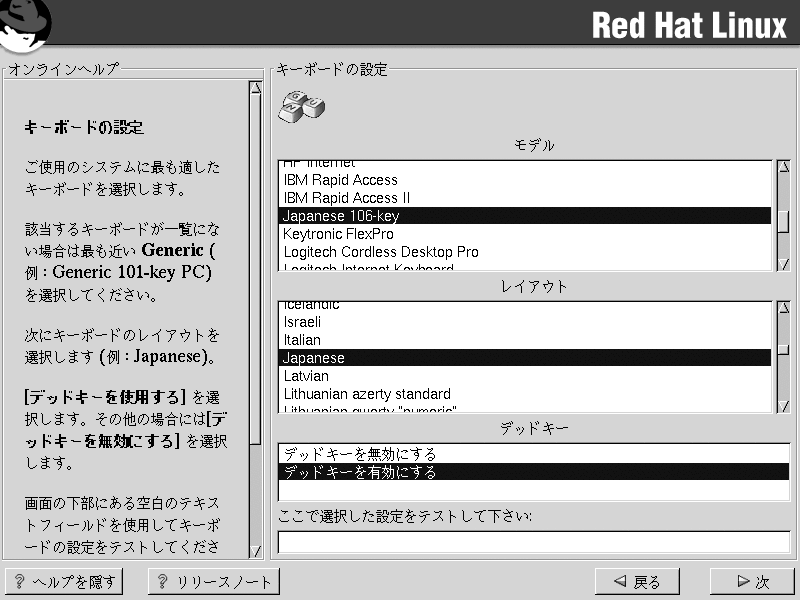This screenshot has width=800, height=600.
Task: Choose IBM Rapid Access II model
Action: [346, 198]
